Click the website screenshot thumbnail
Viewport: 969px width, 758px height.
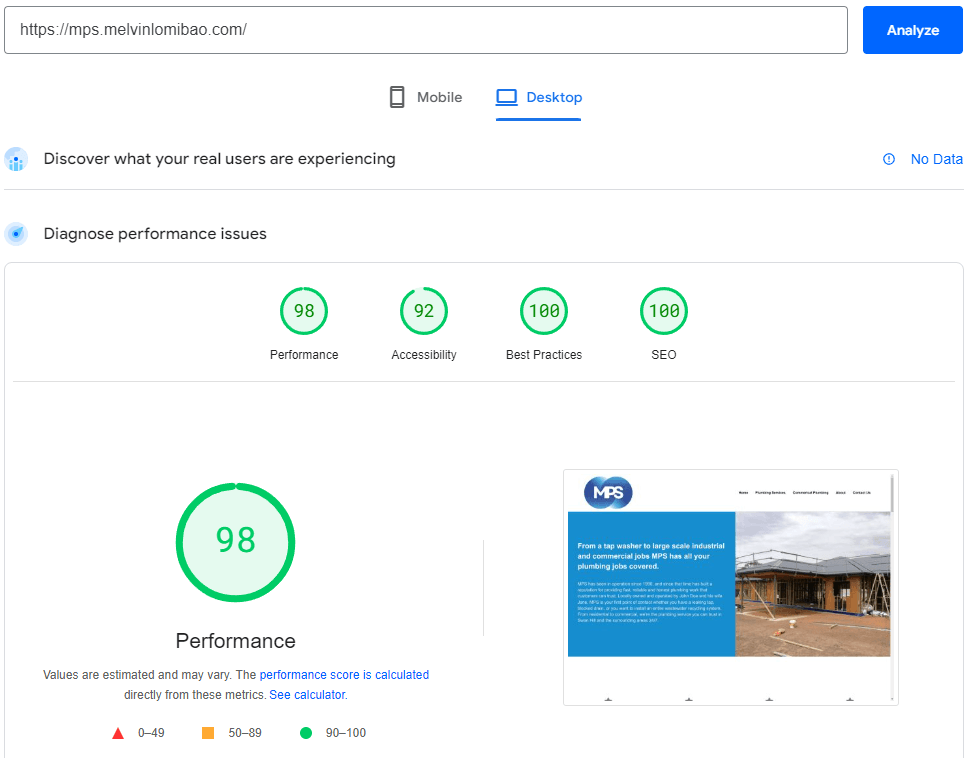click(730, 587)
